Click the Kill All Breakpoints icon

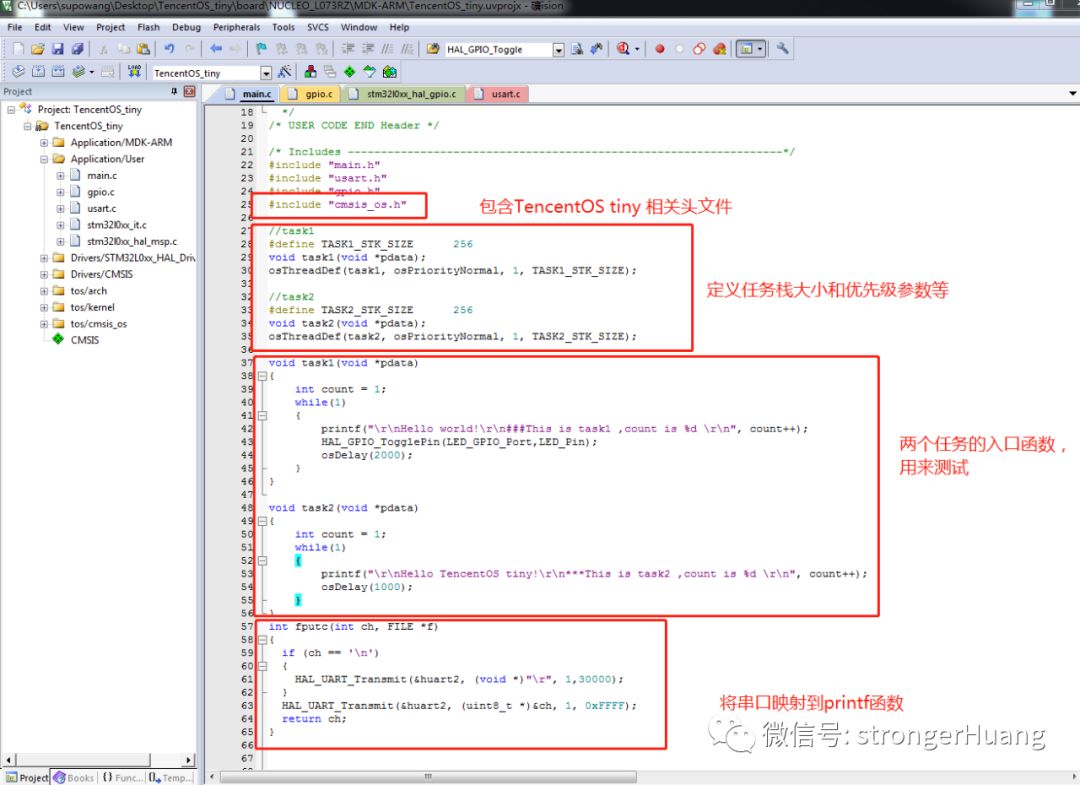pos(720,49)
